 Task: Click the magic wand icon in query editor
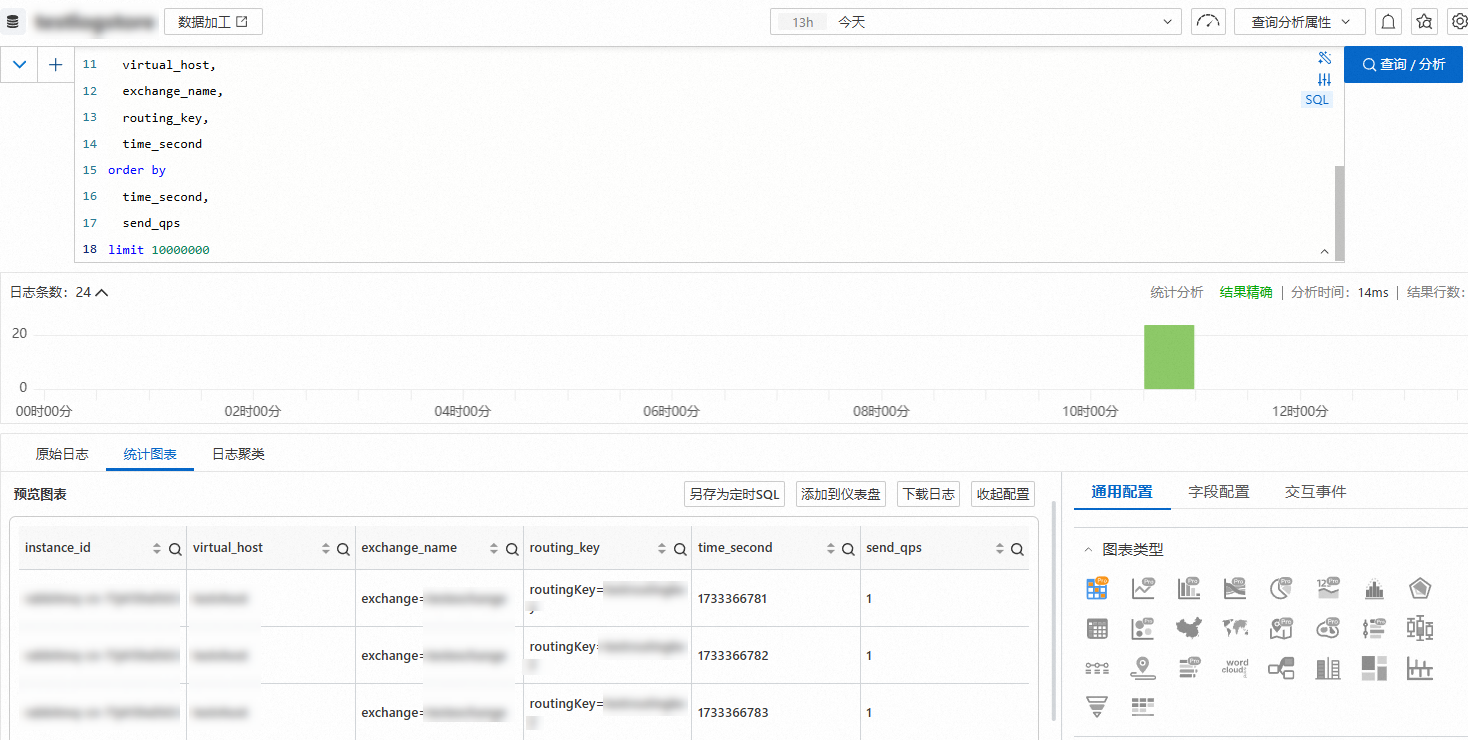pyautogui.click(x=1324, y=58)
